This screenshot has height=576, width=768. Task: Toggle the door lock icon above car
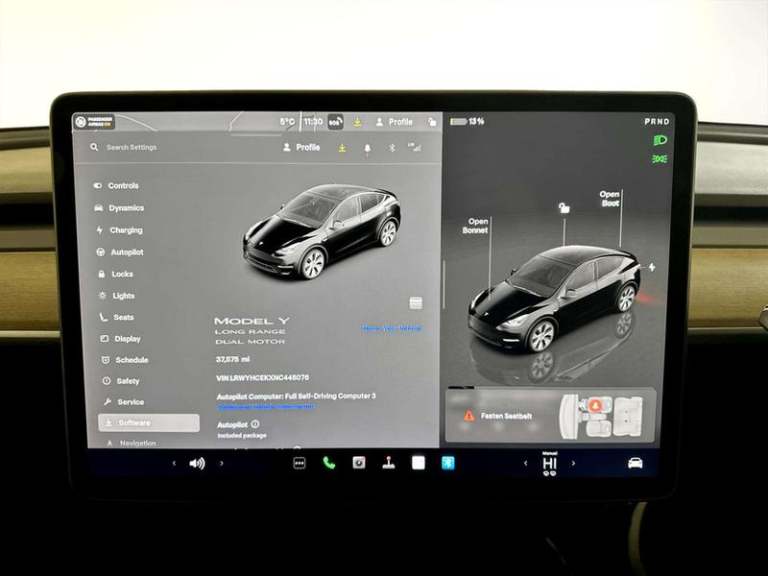565,208
